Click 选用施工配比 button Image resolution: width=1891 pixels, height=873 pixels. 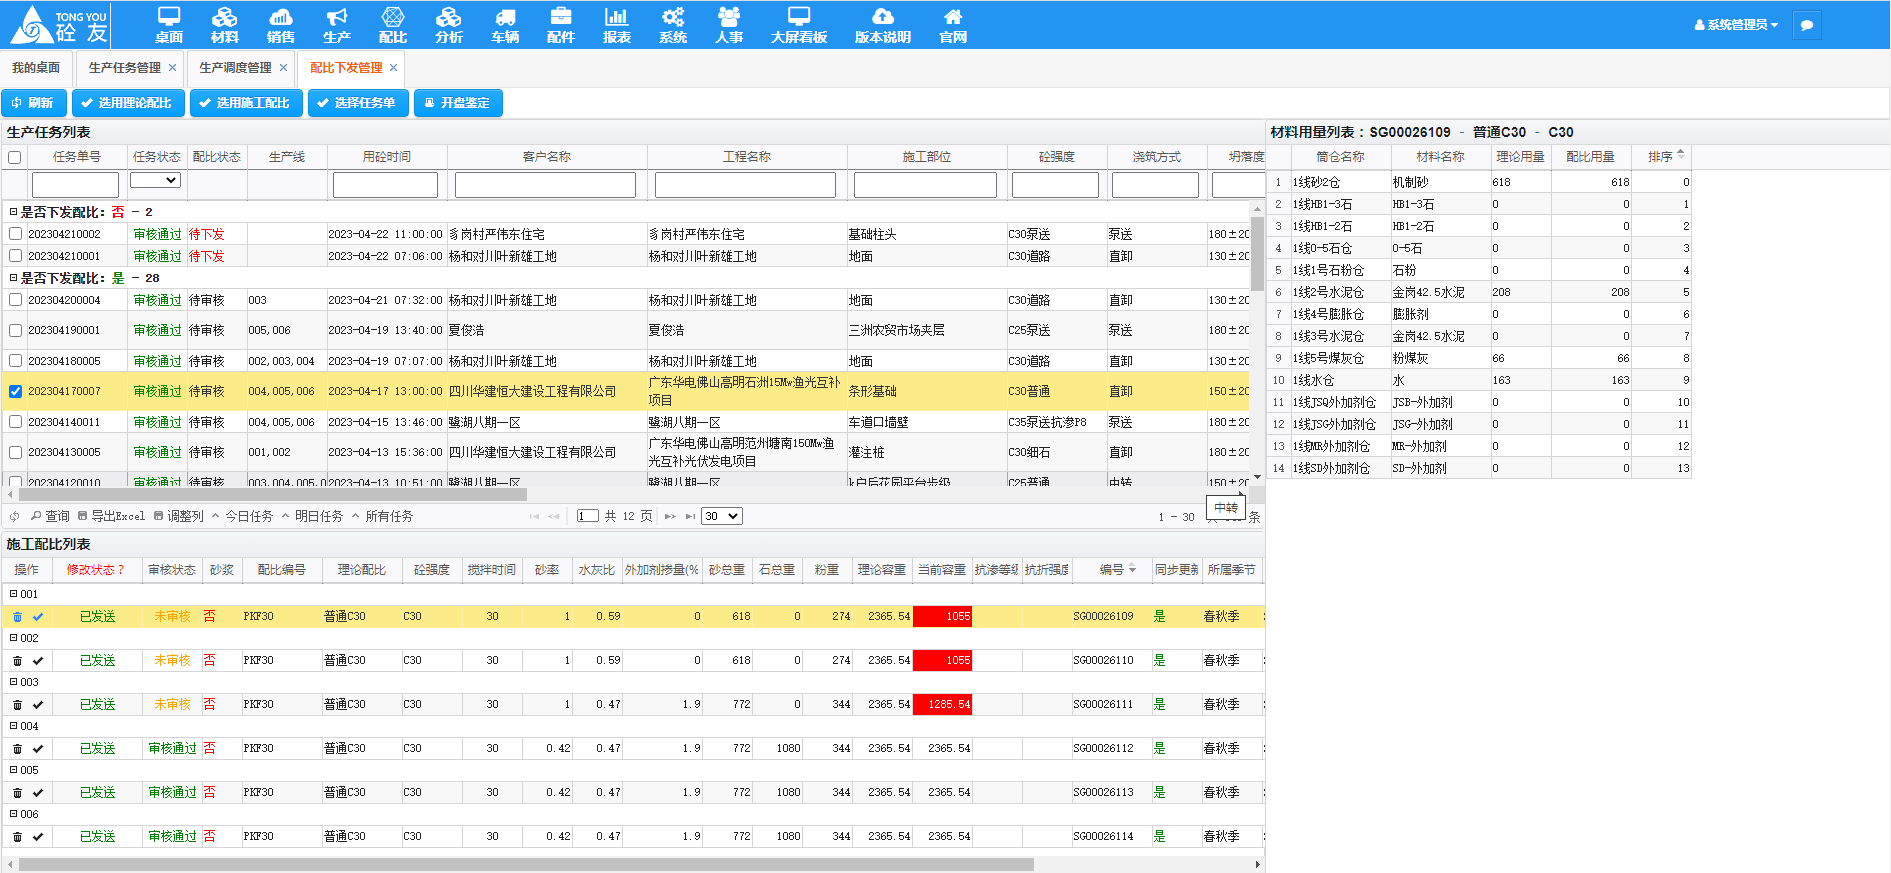coord(246,103)
